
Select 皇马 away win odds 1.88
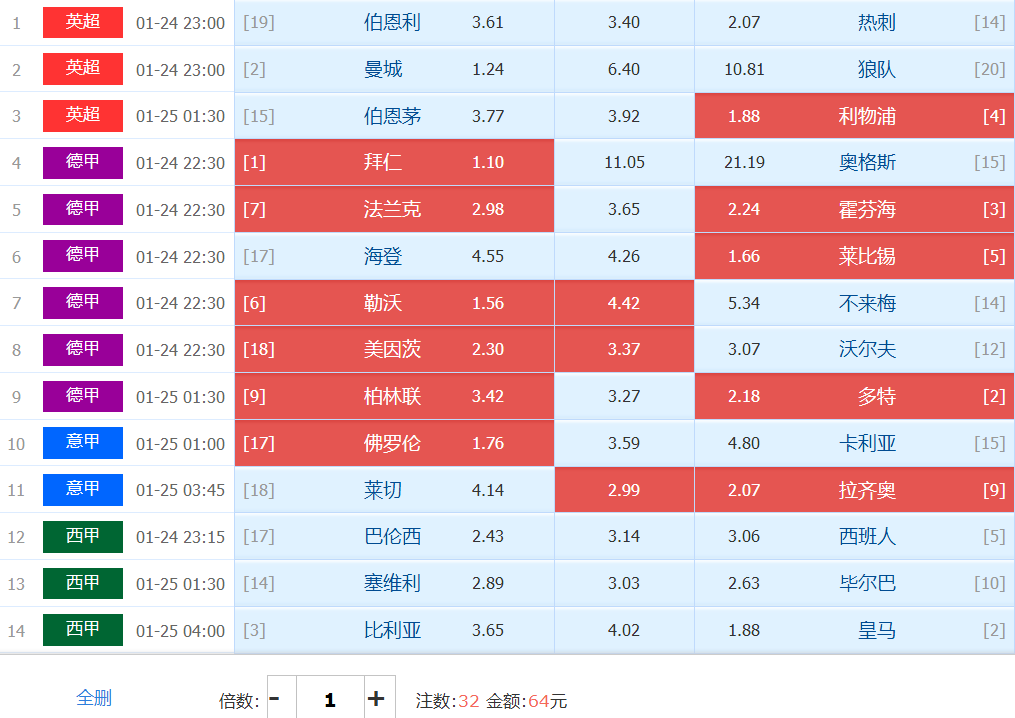click(x=854, y=630)
